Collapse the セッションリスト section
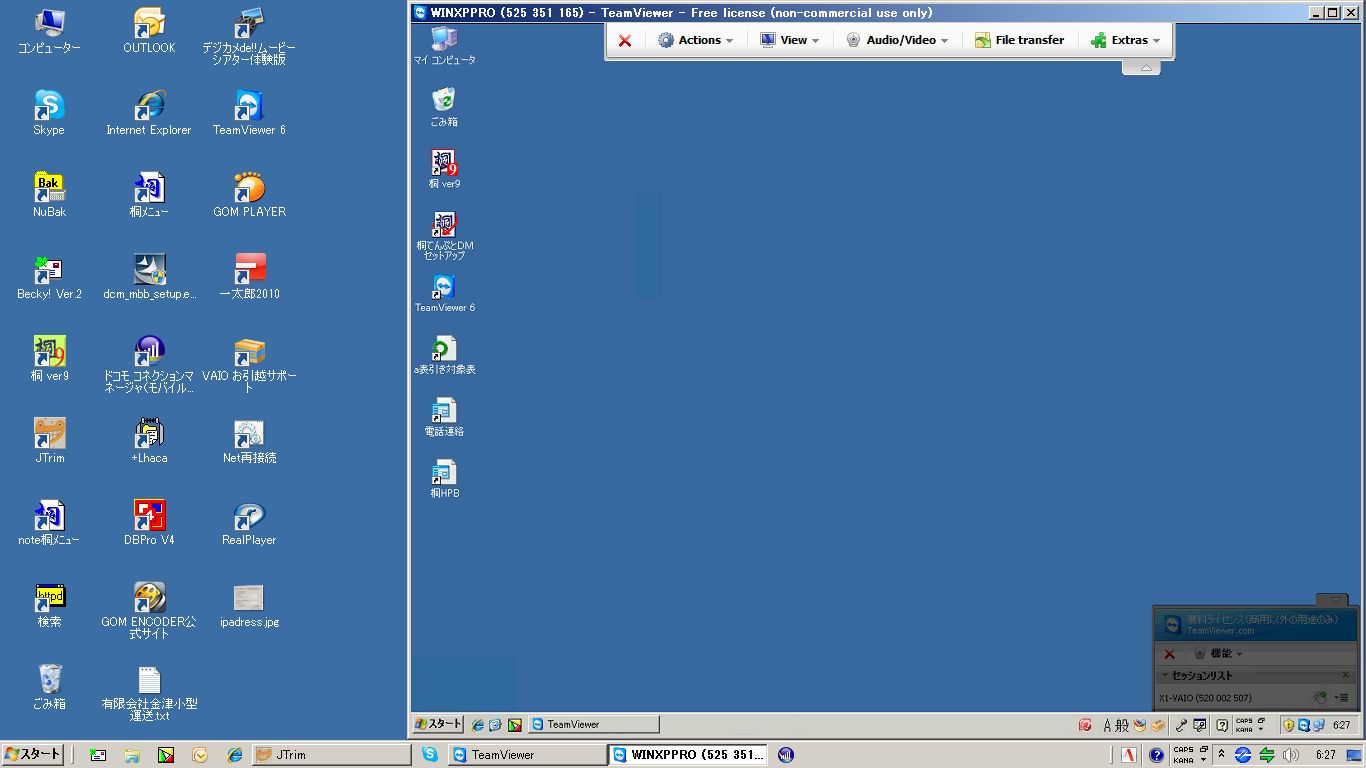Image resolution: width=1366 pixels, height=768 pixels. [x=1165, y=675]
